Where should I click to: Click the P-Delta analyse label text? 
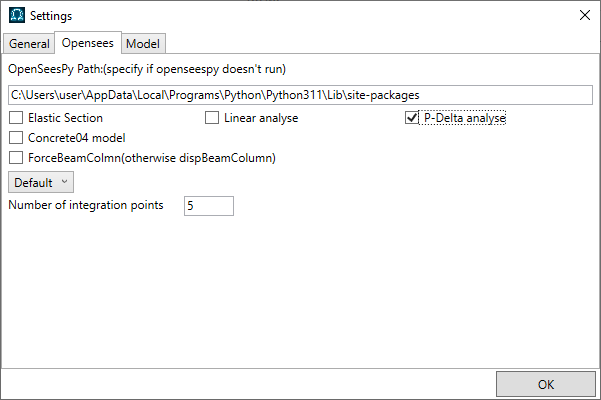(465, 118)
